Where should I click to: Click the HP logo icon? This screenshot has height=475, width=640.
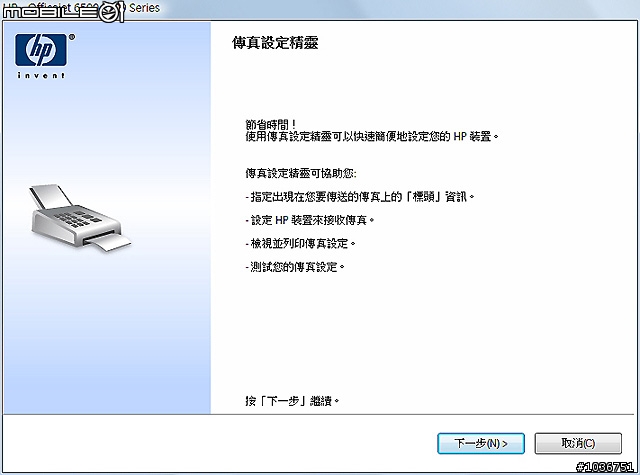[41, 49]
